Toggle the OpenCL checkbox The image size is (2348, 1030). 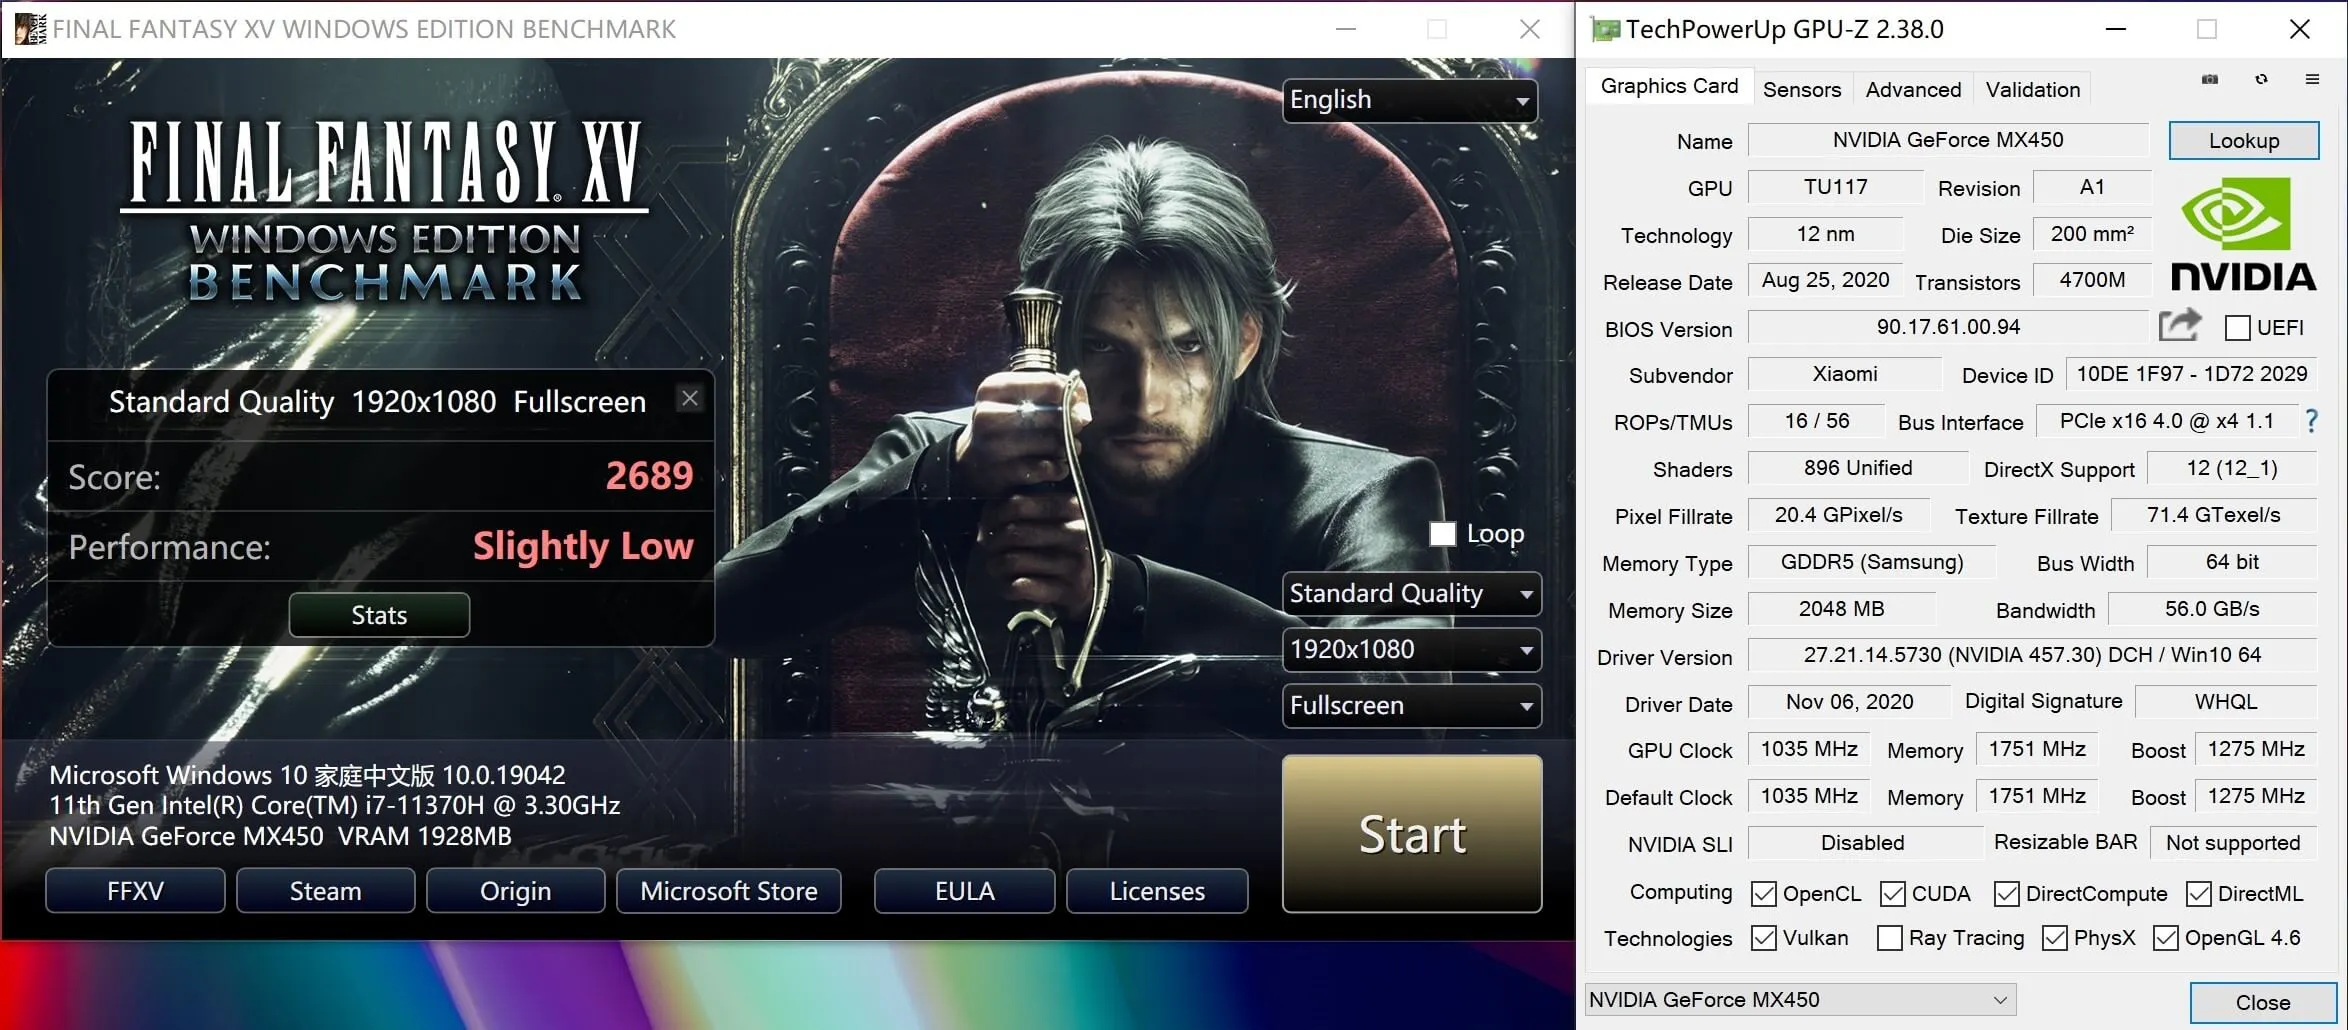(x=1764, y=894)
